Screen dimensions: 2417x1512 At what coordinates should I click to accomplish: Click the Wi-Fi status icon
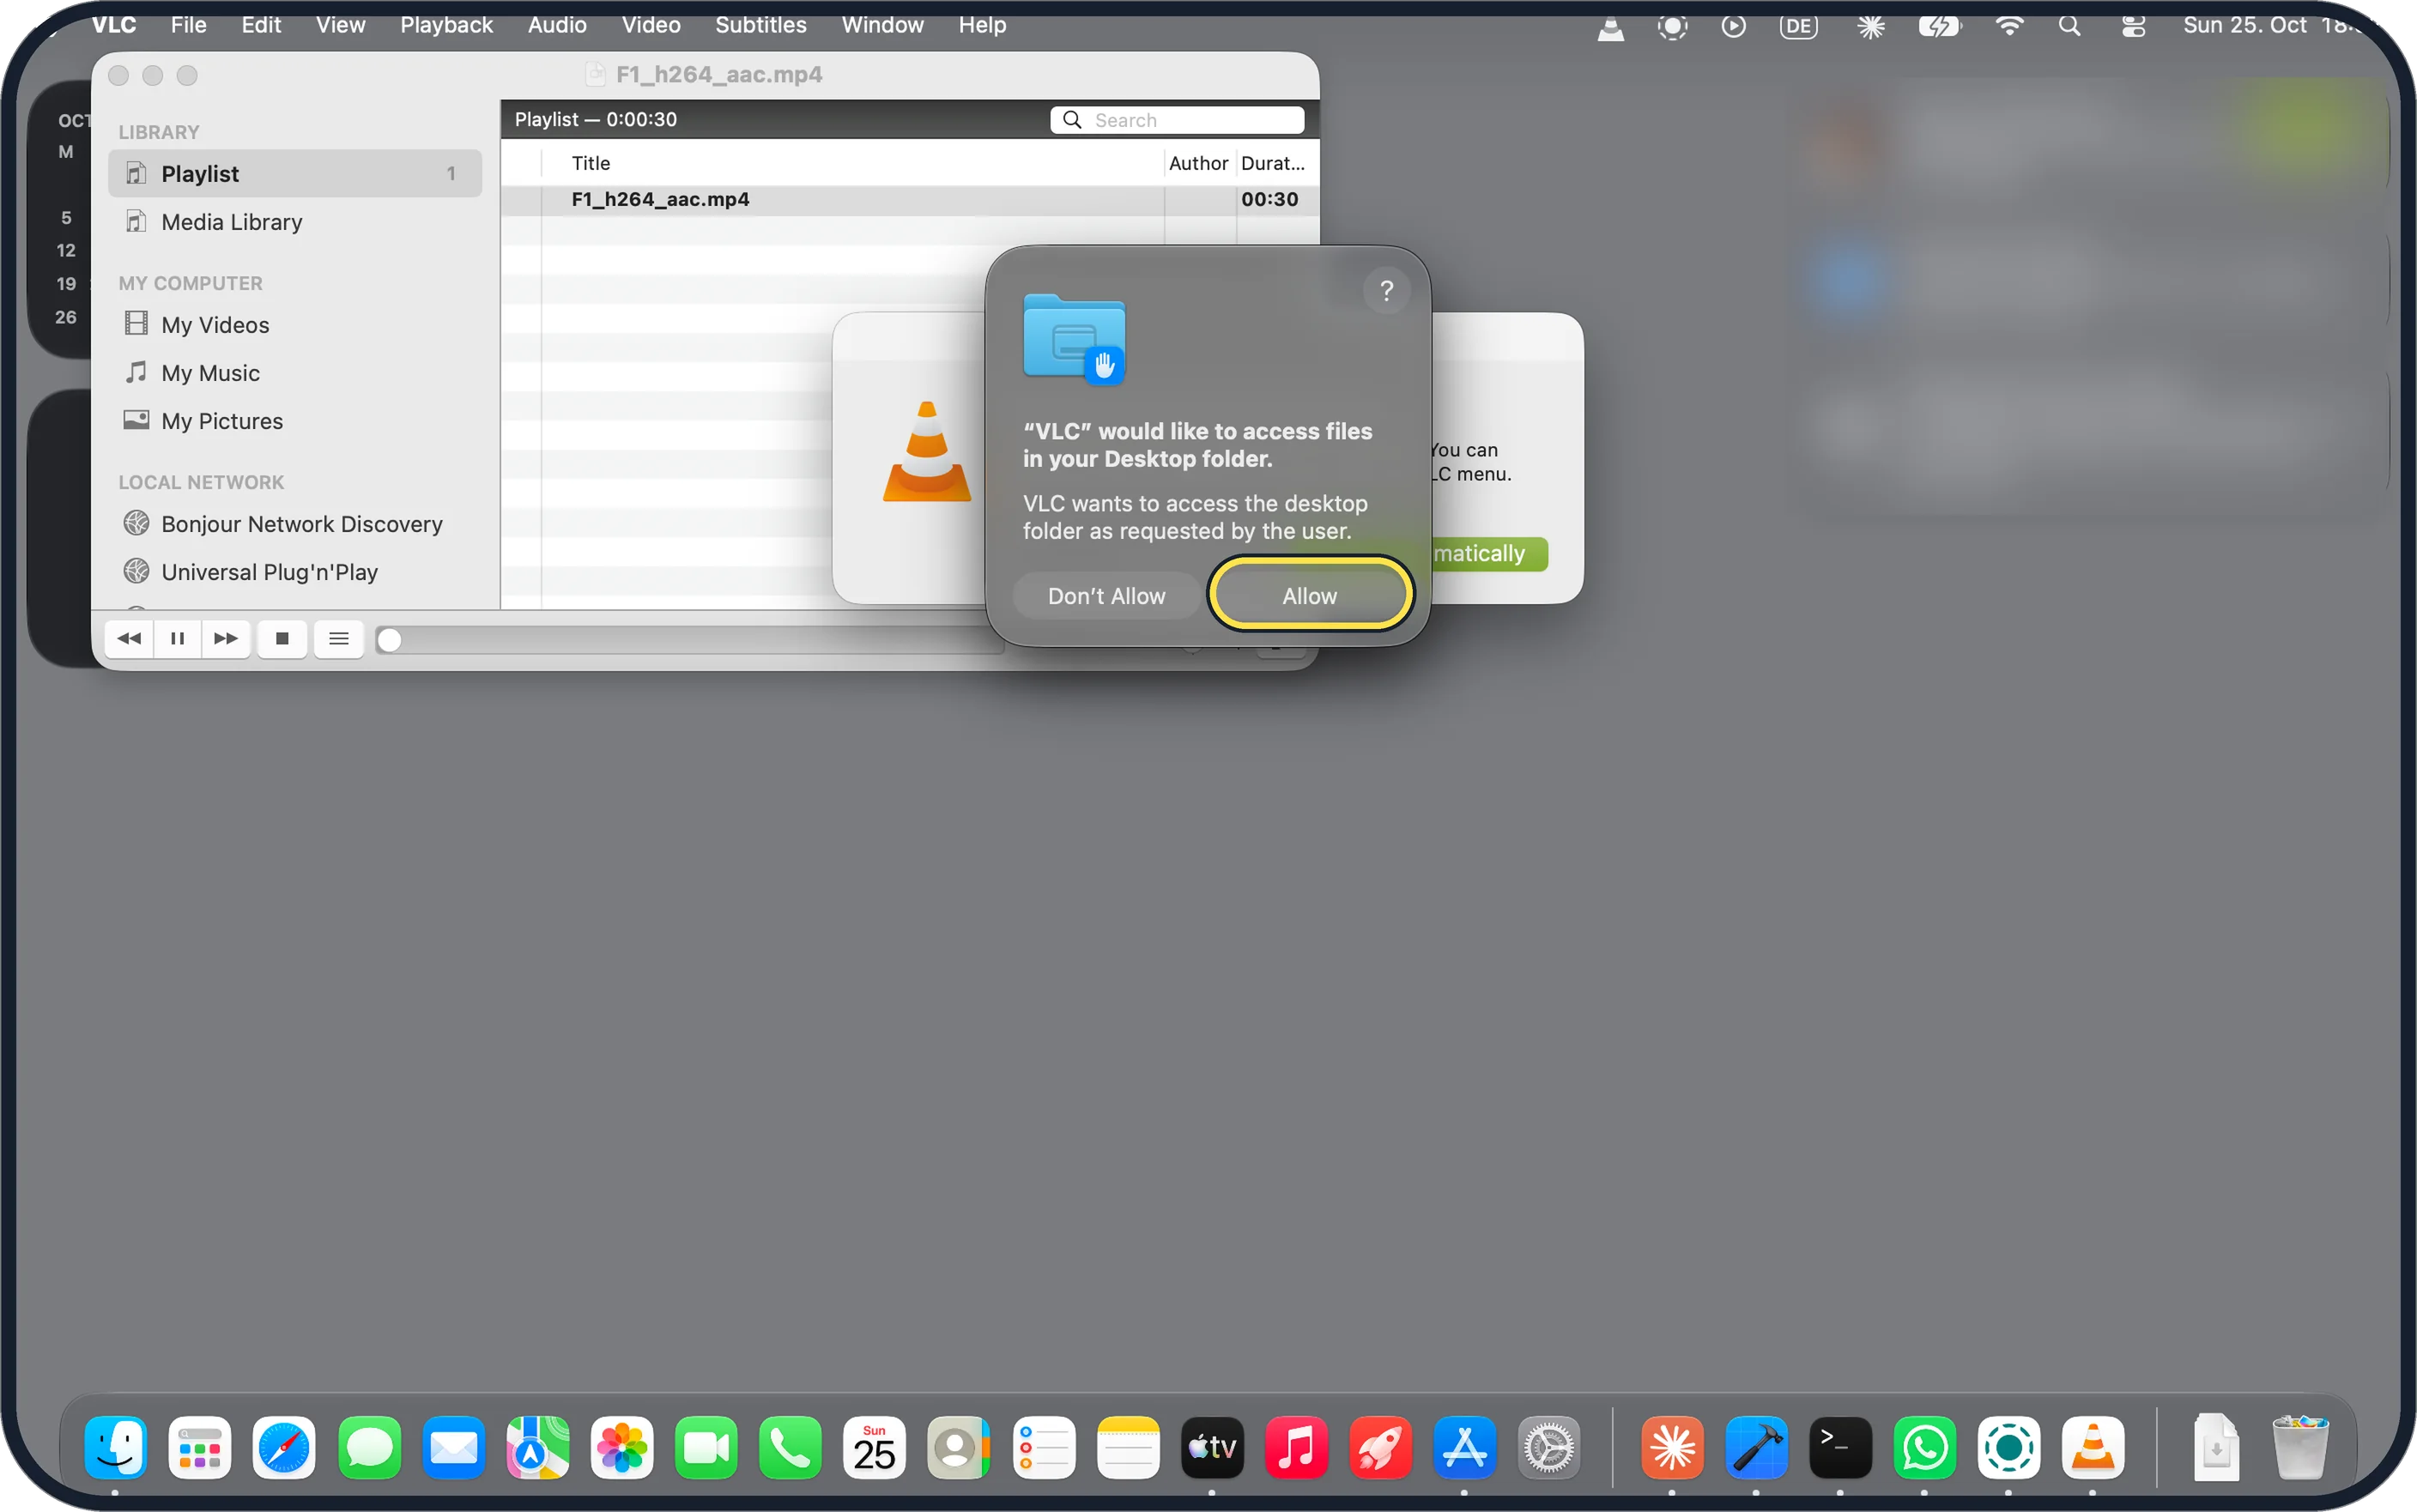(2009, 27)
